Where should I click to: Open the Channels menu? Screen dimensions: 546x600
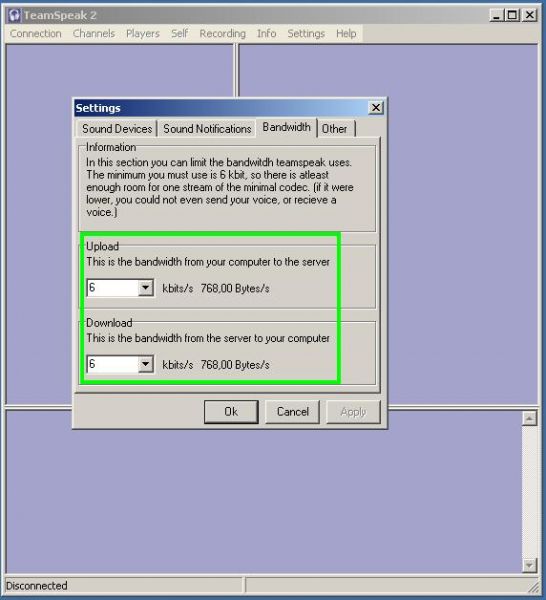pos(94,34)
